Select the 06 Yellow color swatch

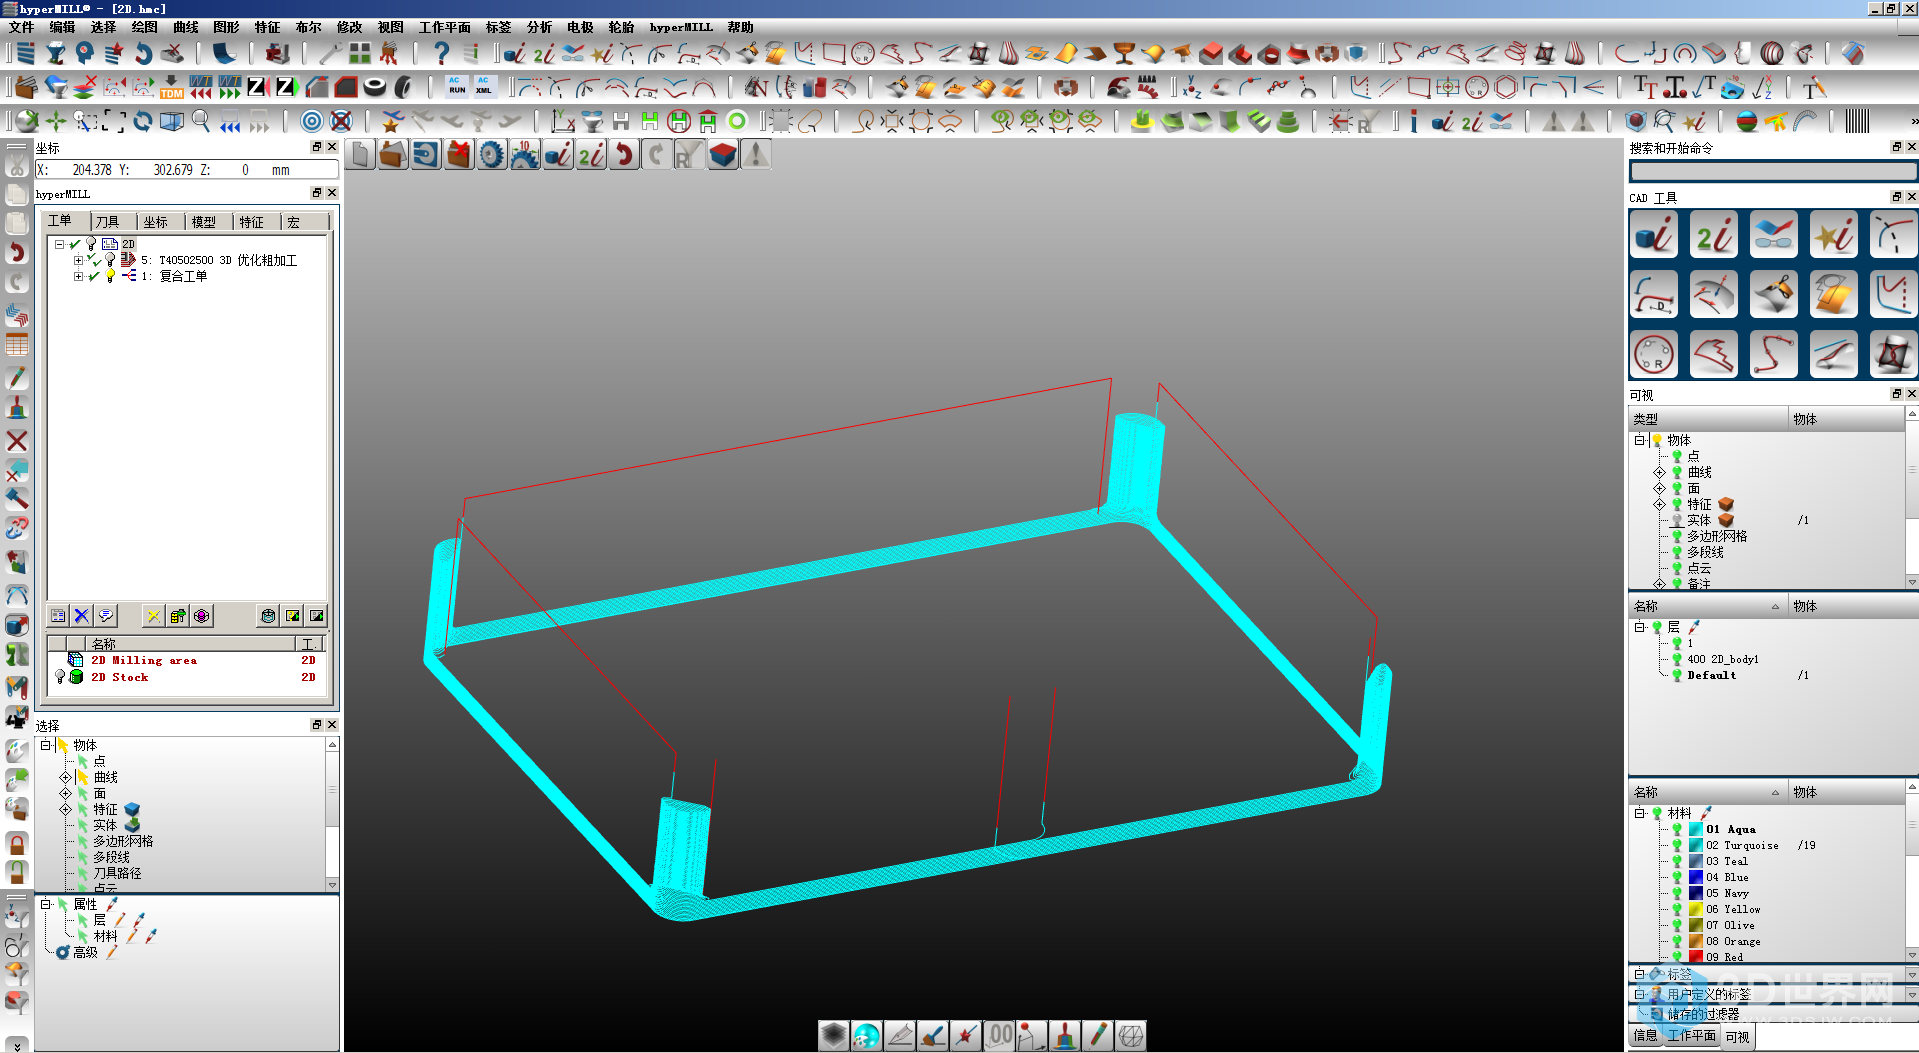coord(1696,909)
